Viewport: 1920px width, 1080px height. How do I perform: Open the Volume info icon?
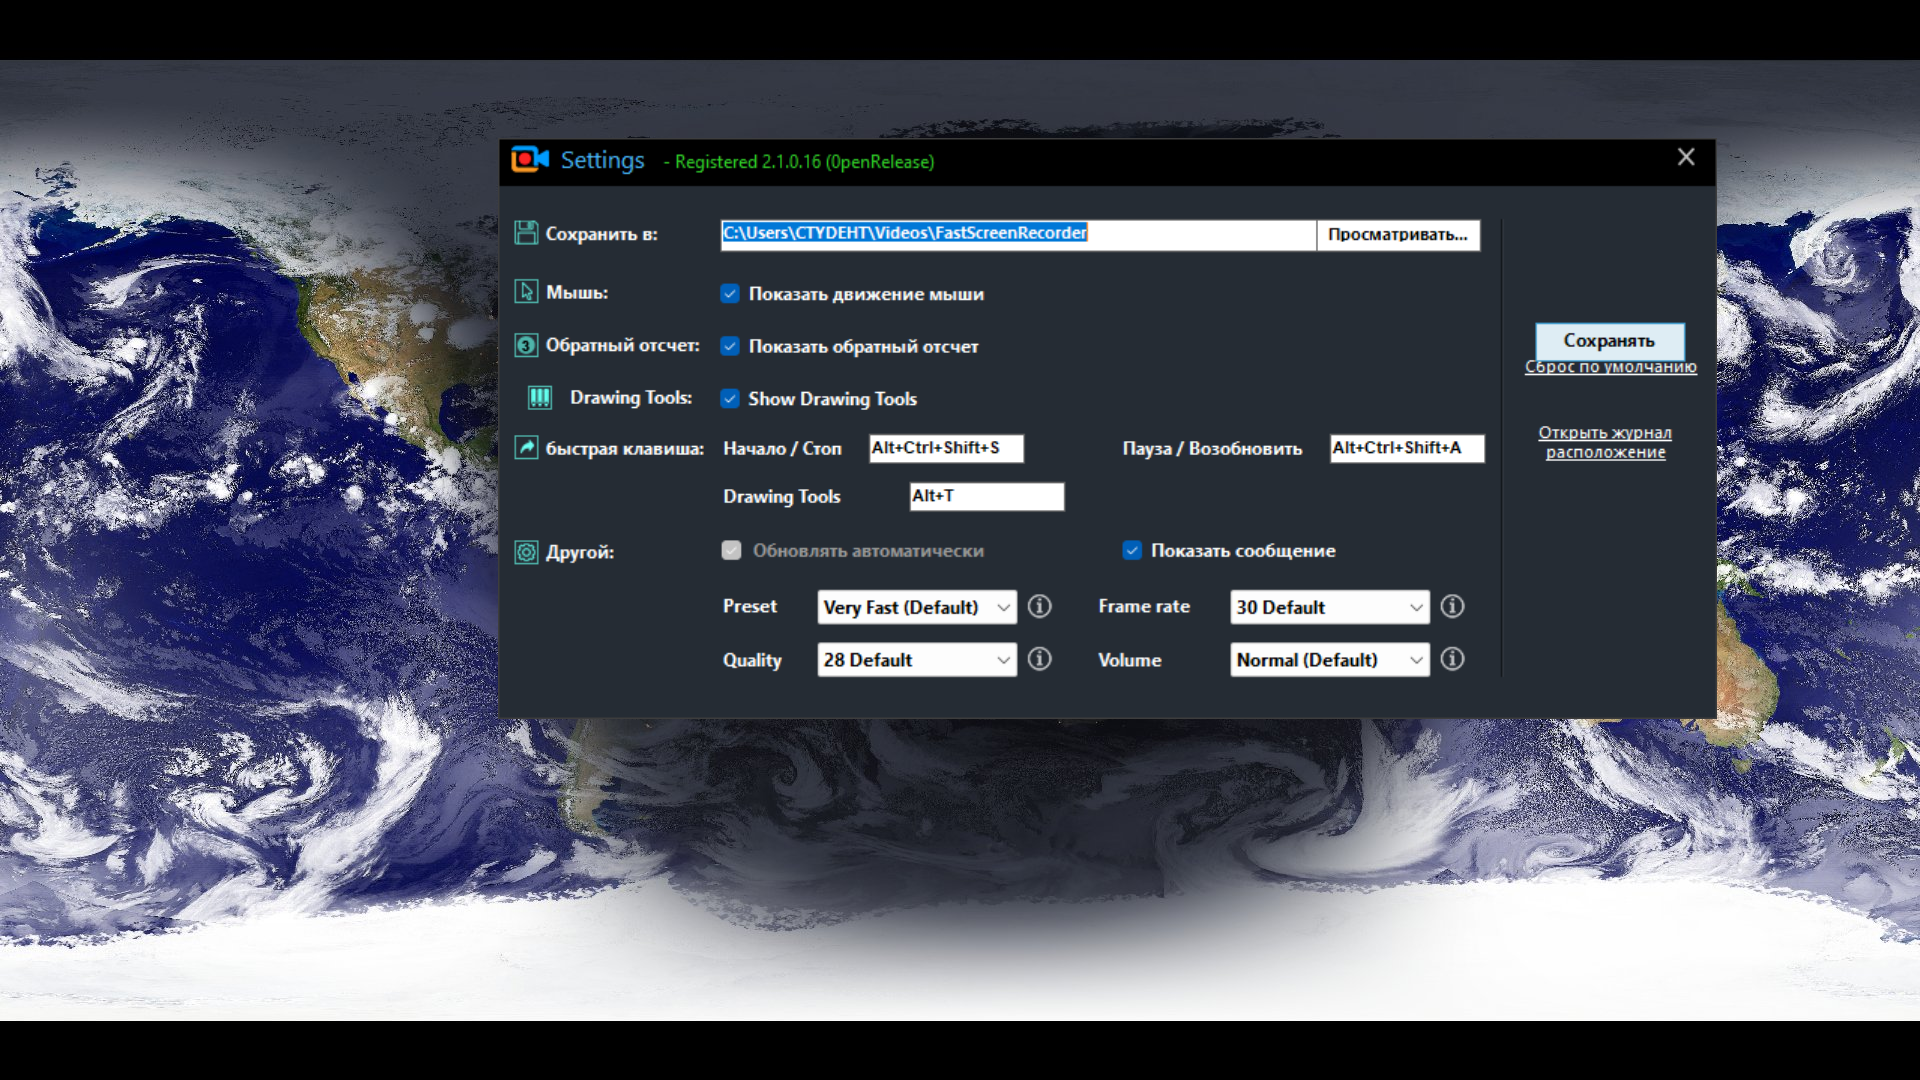click(1453, 659)
